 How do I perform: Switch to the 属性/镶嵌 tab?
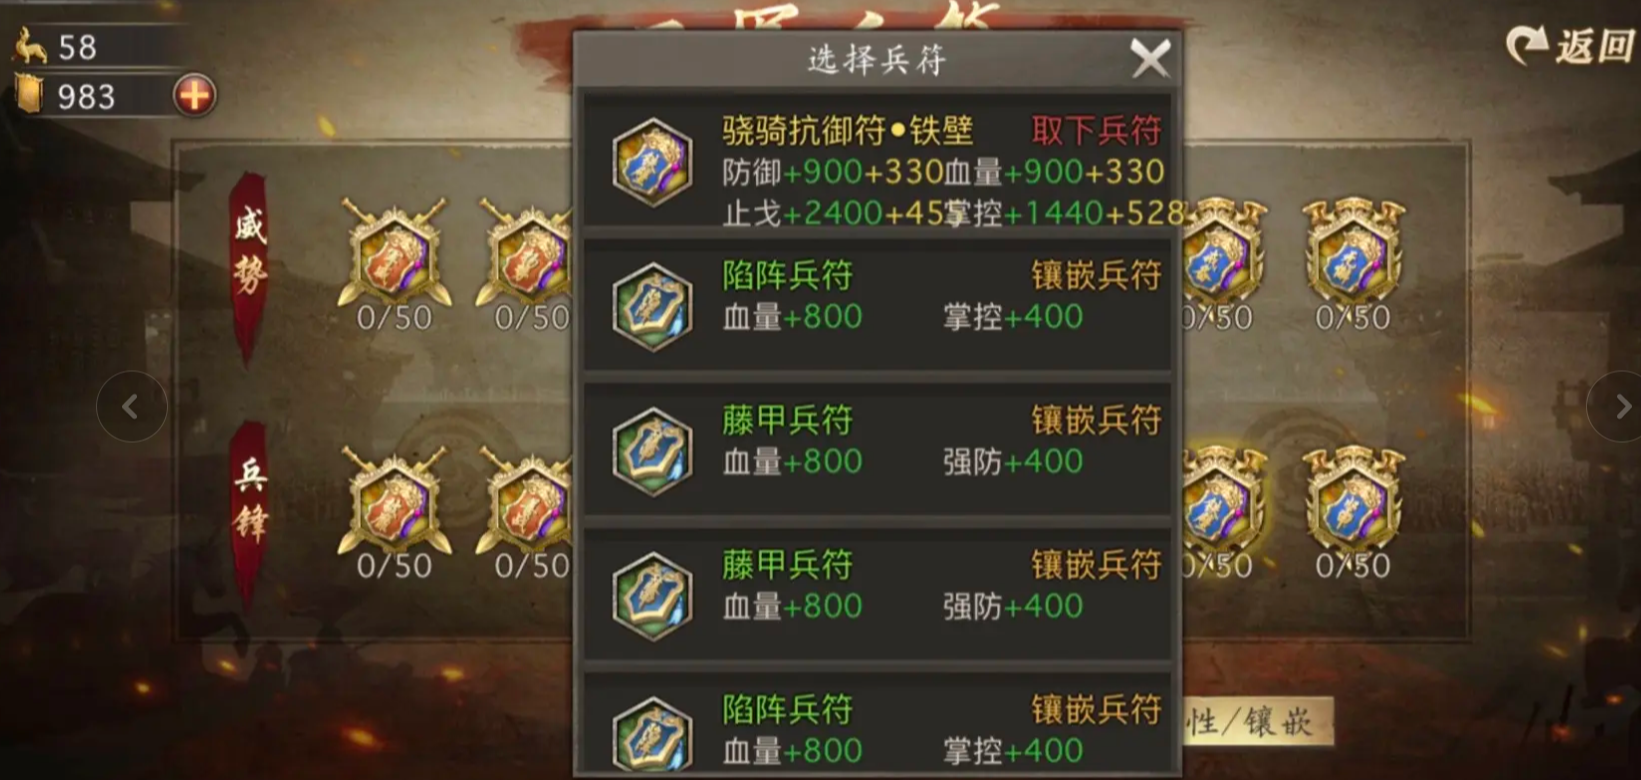(x=1258, y=721)
